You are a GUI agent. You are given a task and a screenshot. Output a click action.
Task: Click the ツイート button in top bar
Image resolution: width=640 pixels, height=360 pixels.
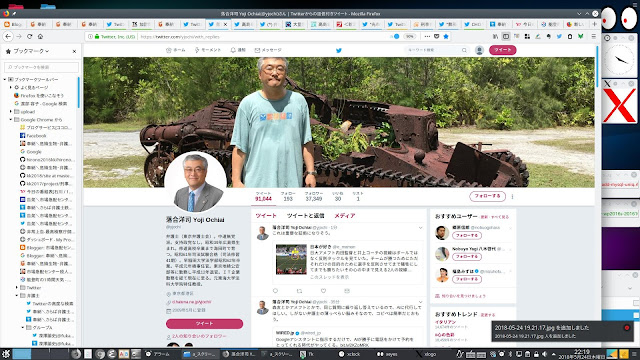coord(502,50)
